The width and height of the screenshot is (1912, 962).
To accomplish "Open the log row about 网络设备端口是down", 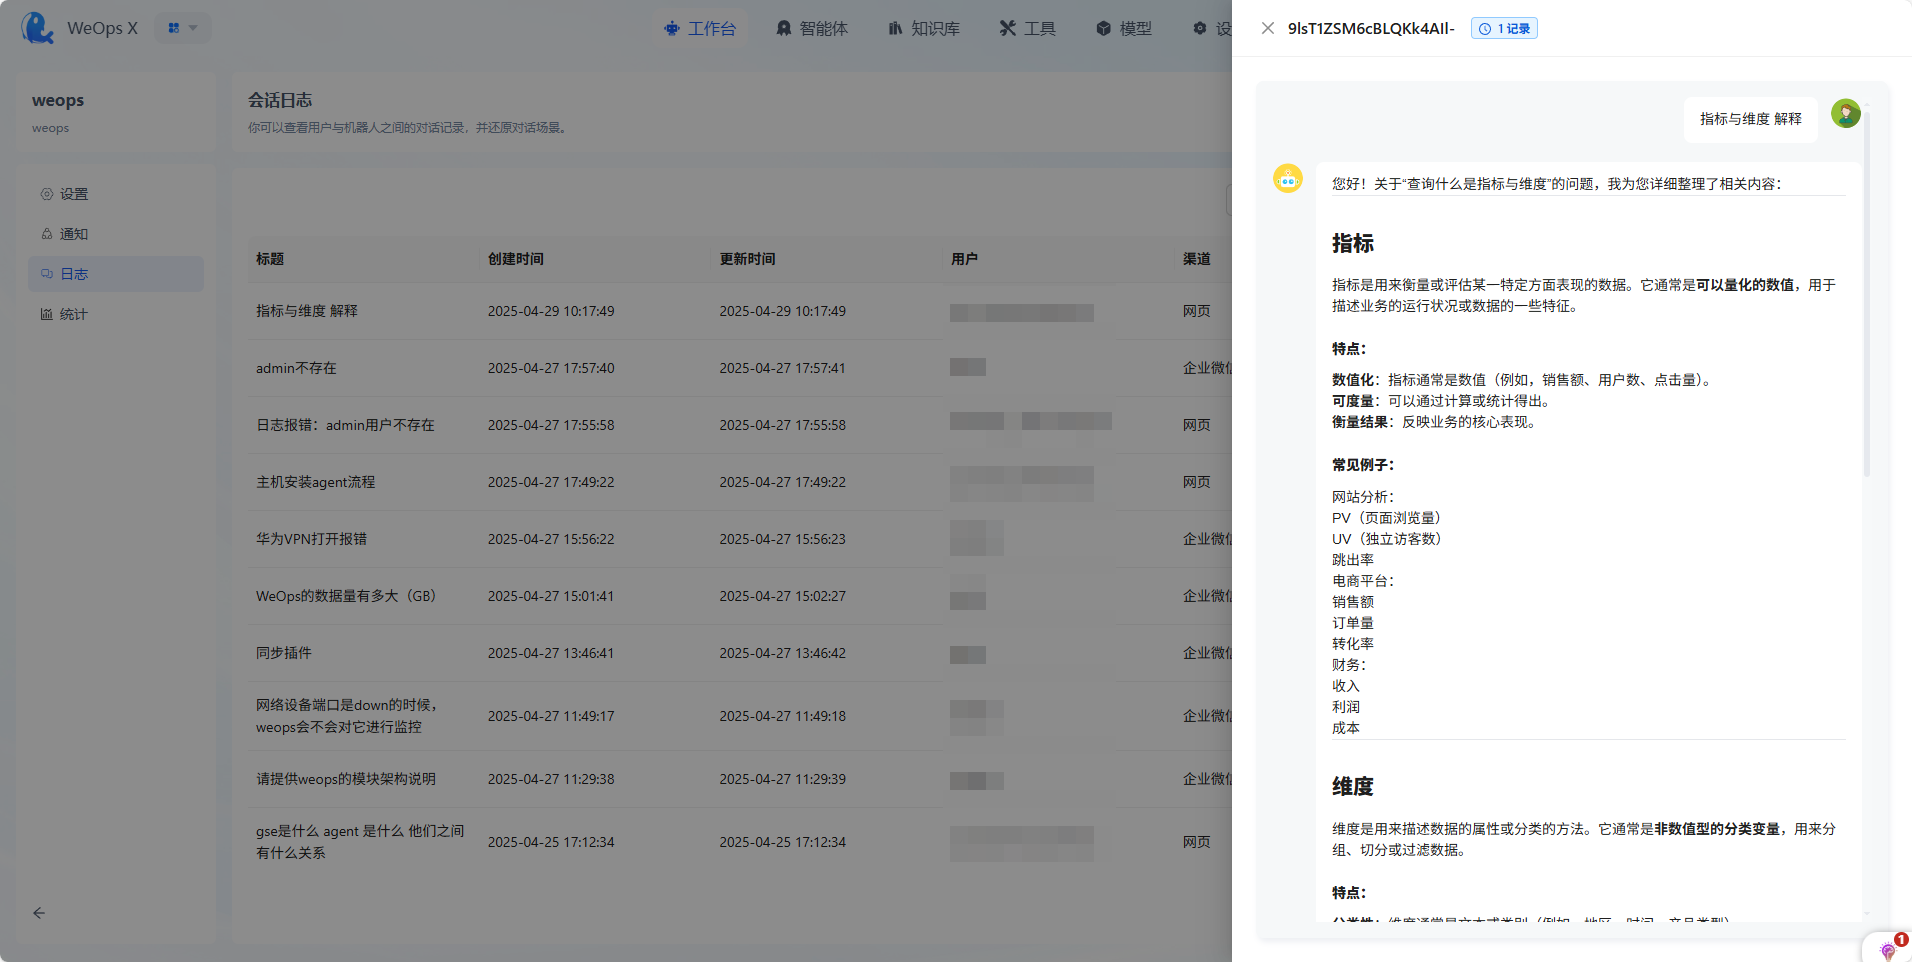I will pyautogui.click(x=740, y=716).
